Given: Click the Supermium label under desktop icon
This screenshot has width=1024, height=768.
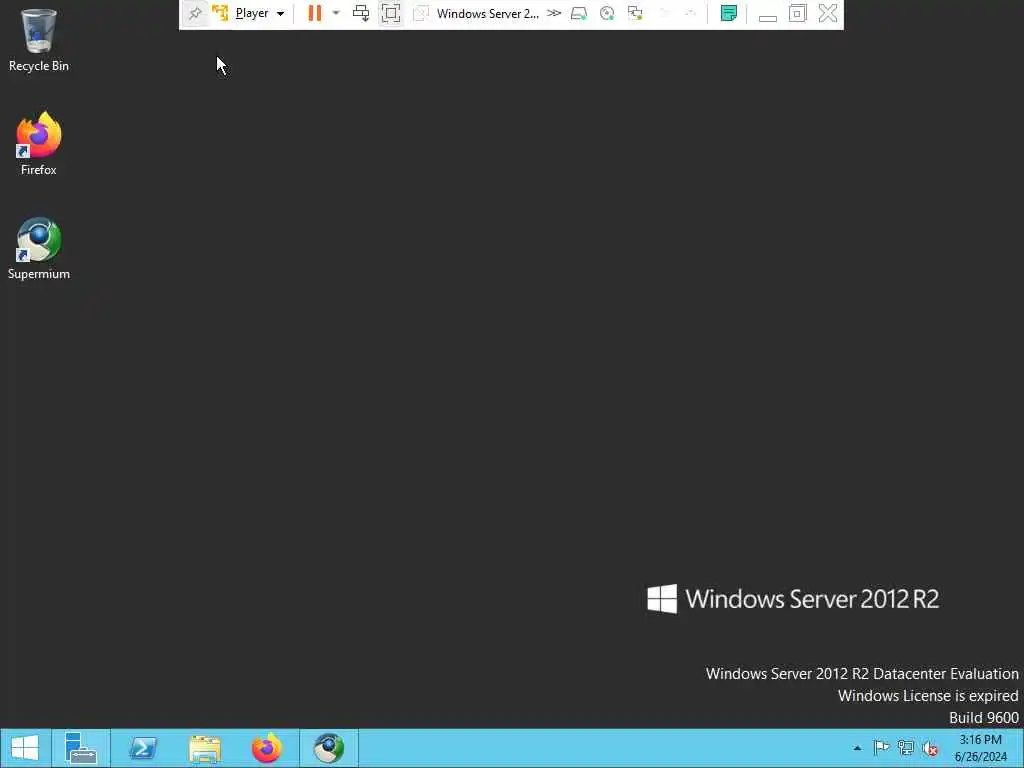Looking at the screenshot, I should tap(39, 274).
